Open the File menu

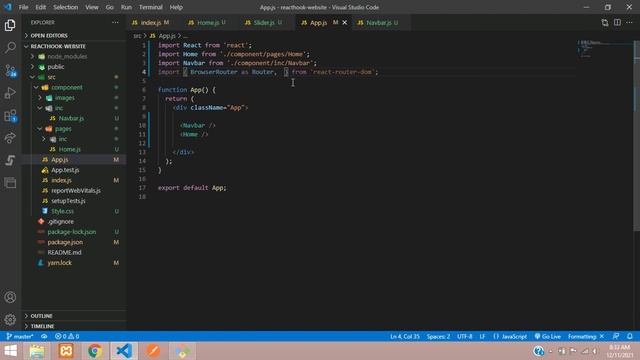[23, 7]
